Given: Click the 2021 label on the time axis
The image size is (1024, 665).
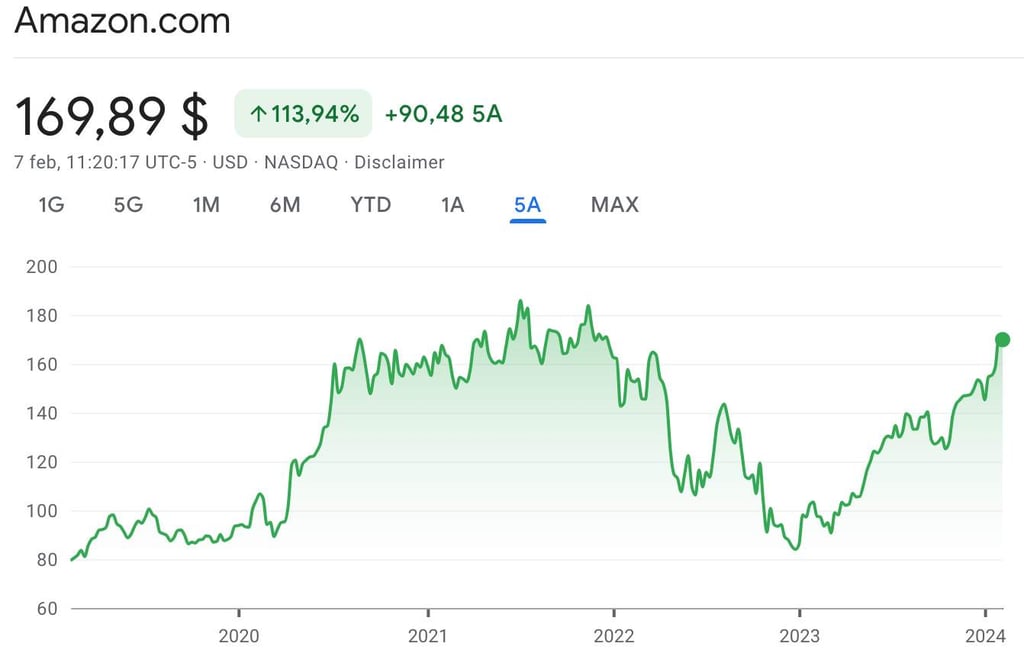Looking at the screenshot, I should pyautogui.click(x=428, y=634).
